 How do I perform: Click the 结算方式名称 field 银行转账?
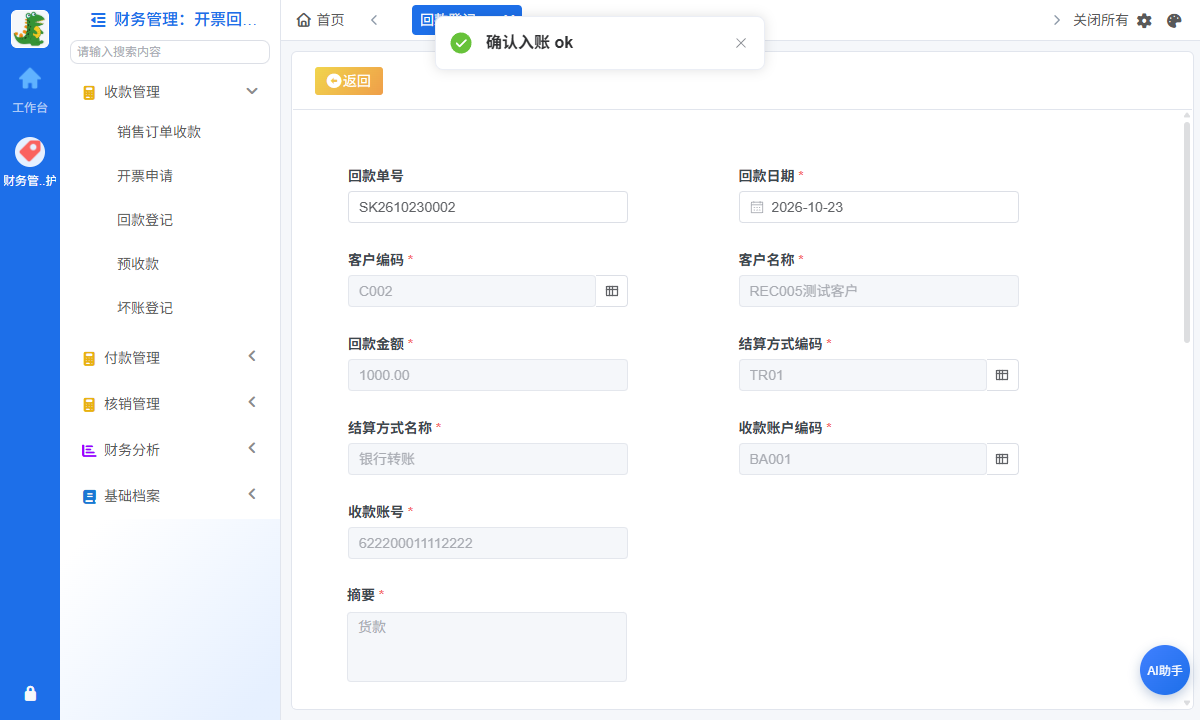[x=488, y=459]
